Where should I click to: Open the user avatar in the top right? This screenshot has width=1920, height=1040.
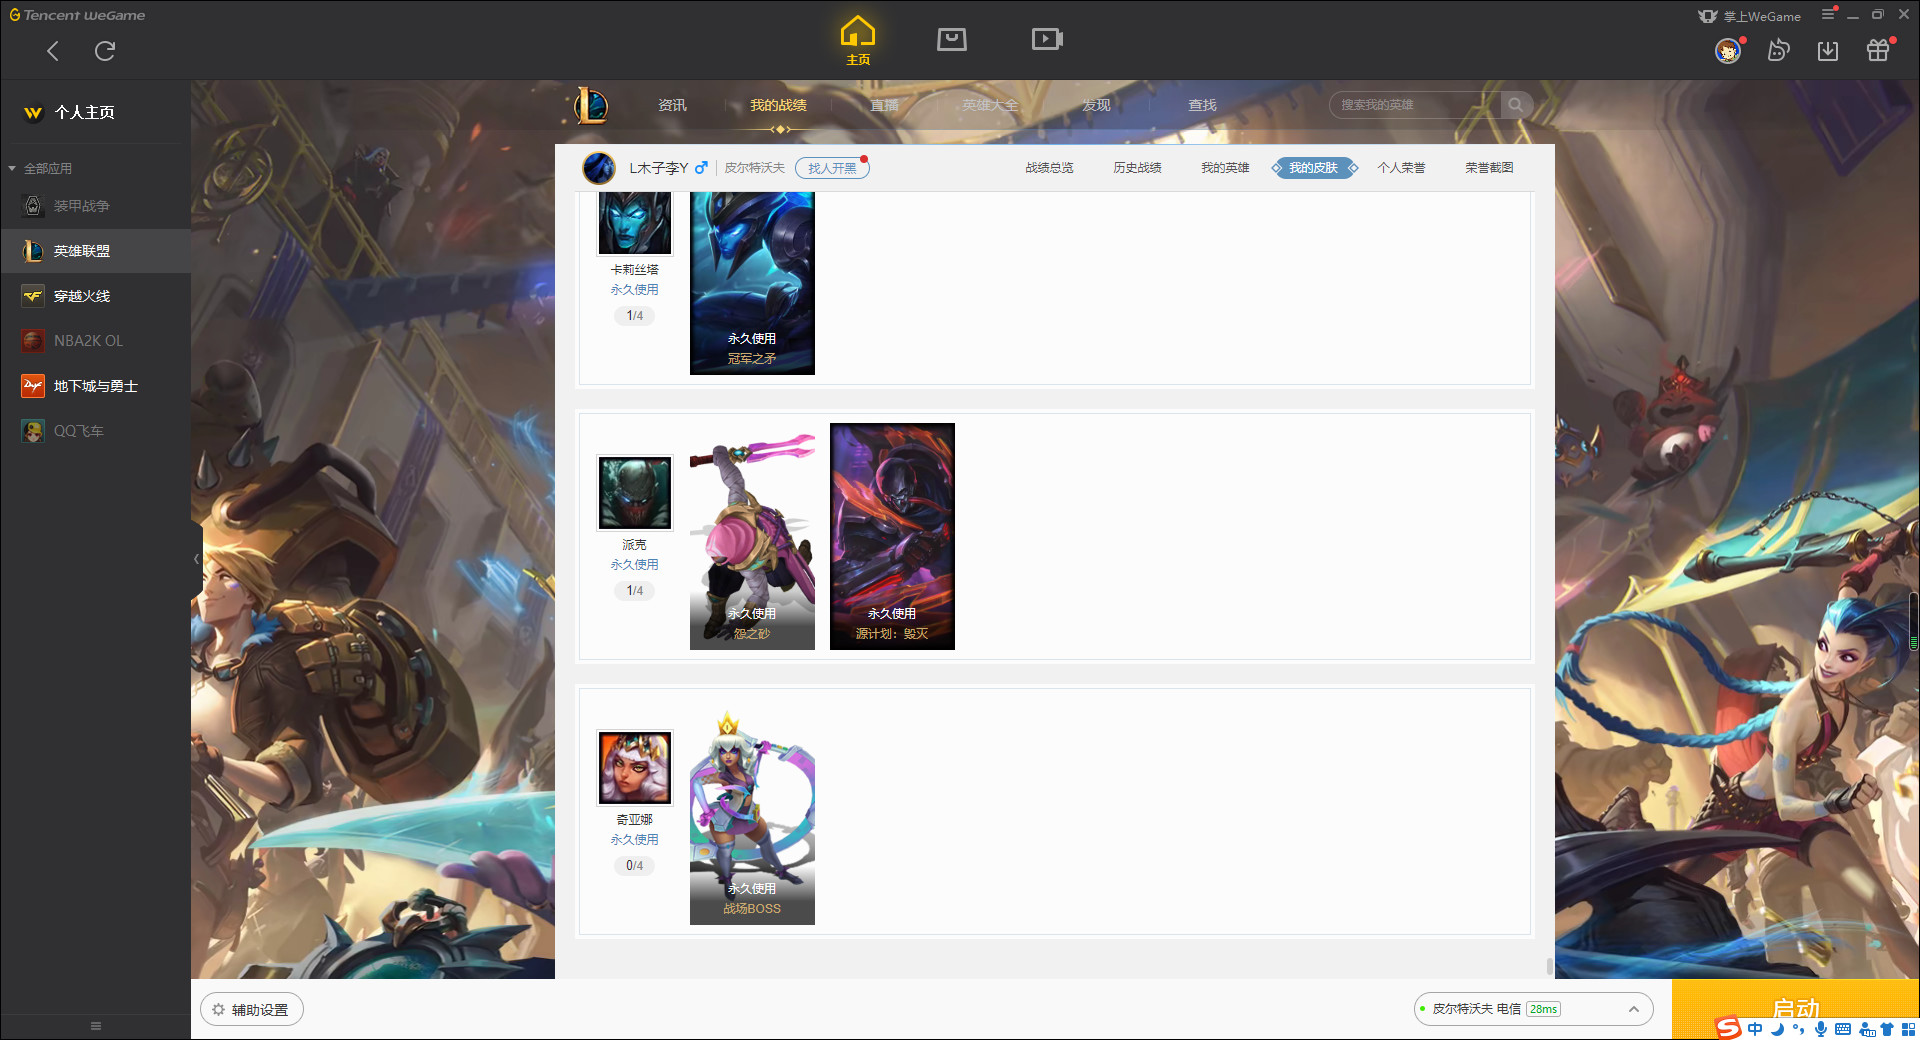pyautogui.click(x=1728, y=50)
